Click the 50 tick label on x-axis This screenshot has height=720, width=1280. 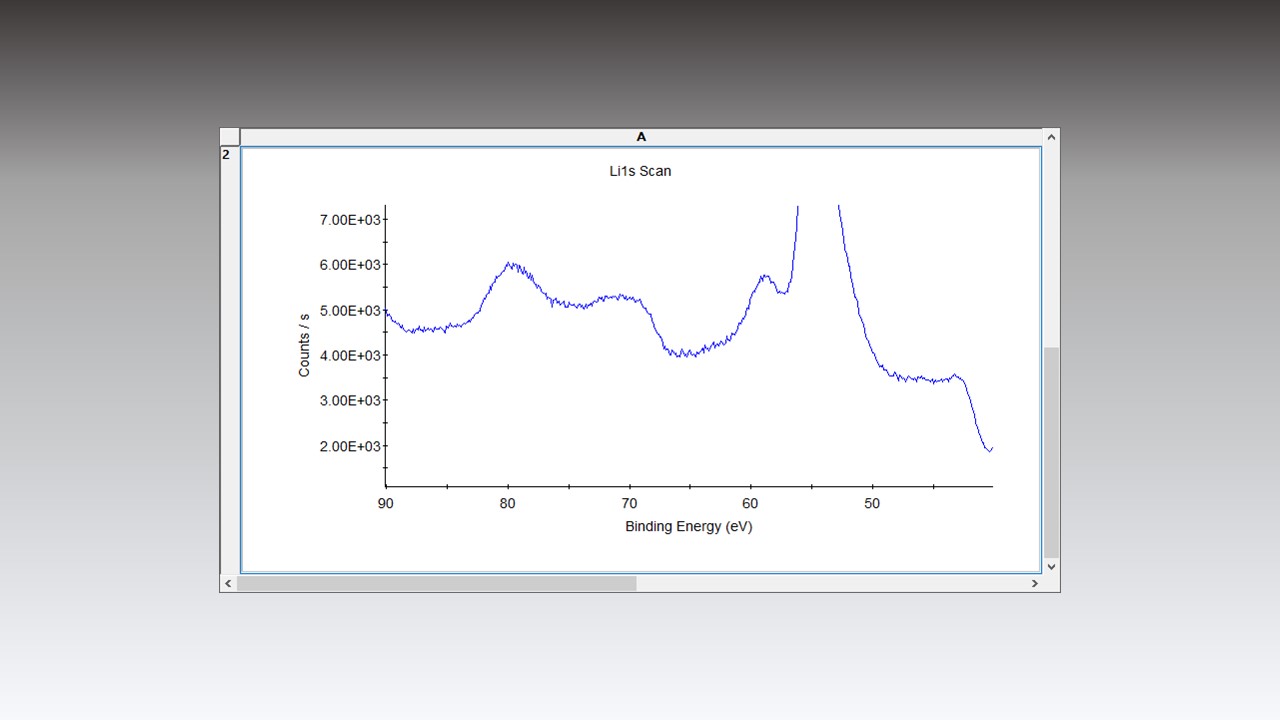(872, 503)
